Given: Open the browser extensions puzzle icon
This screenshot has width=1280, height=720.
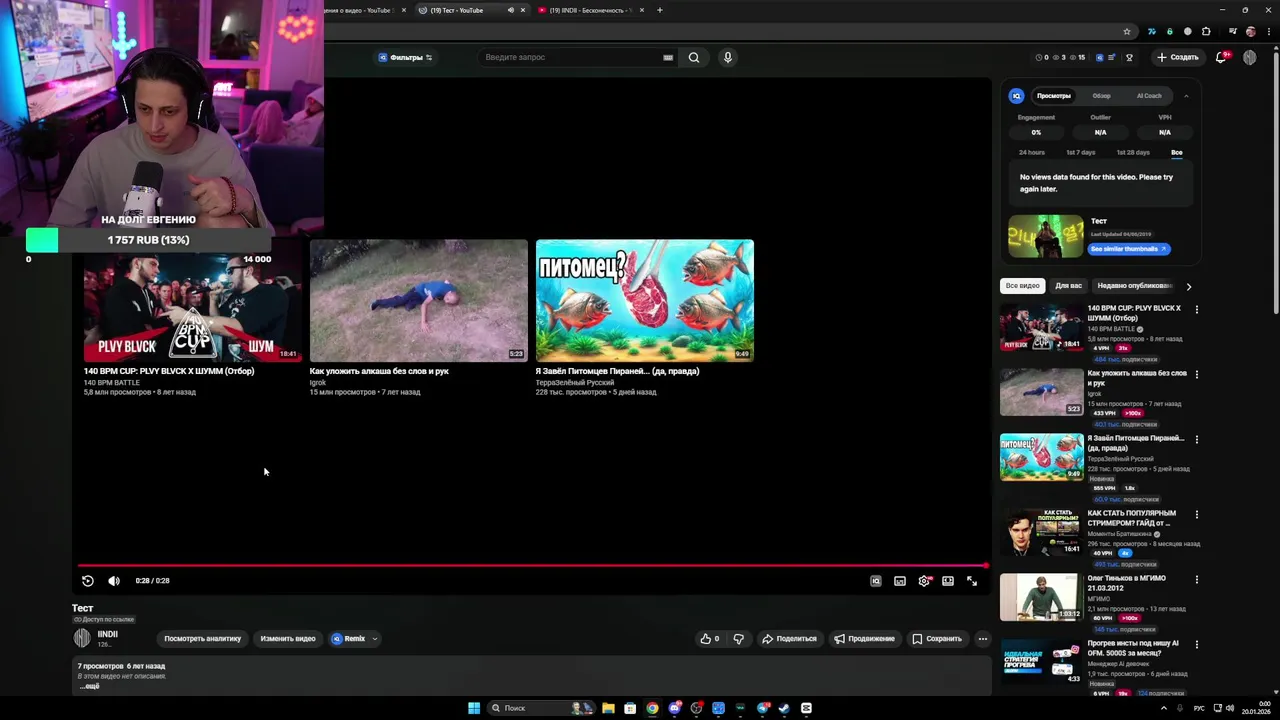Looking at the screenshot, I should (x=1206, y=31).
